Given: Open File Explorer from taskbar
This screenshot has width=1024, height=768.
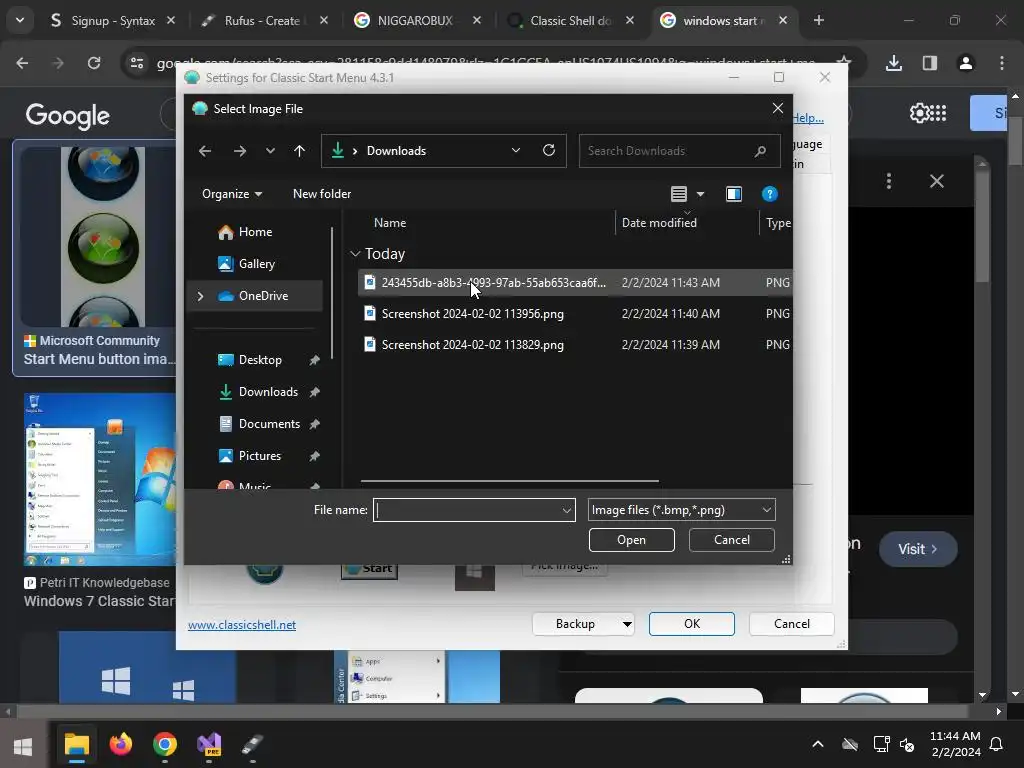Looking at the screenshot, I should pyautogui.click(x=76, y=744).
